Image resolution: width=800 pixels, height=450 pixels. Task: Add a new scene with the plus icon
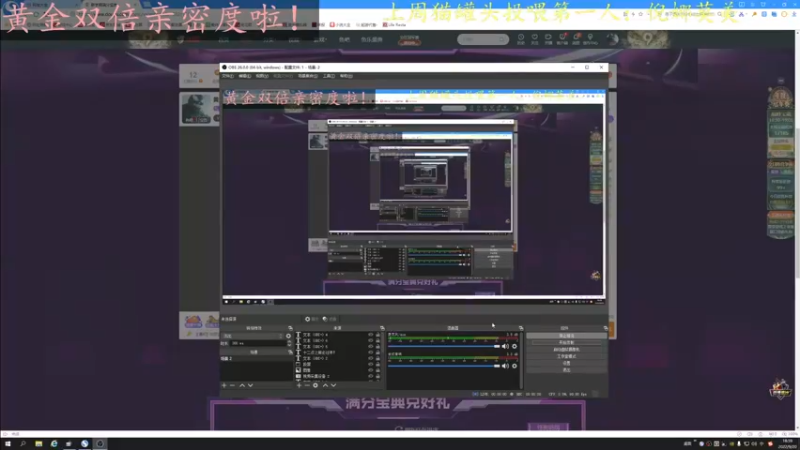click(x=224, y=385)
